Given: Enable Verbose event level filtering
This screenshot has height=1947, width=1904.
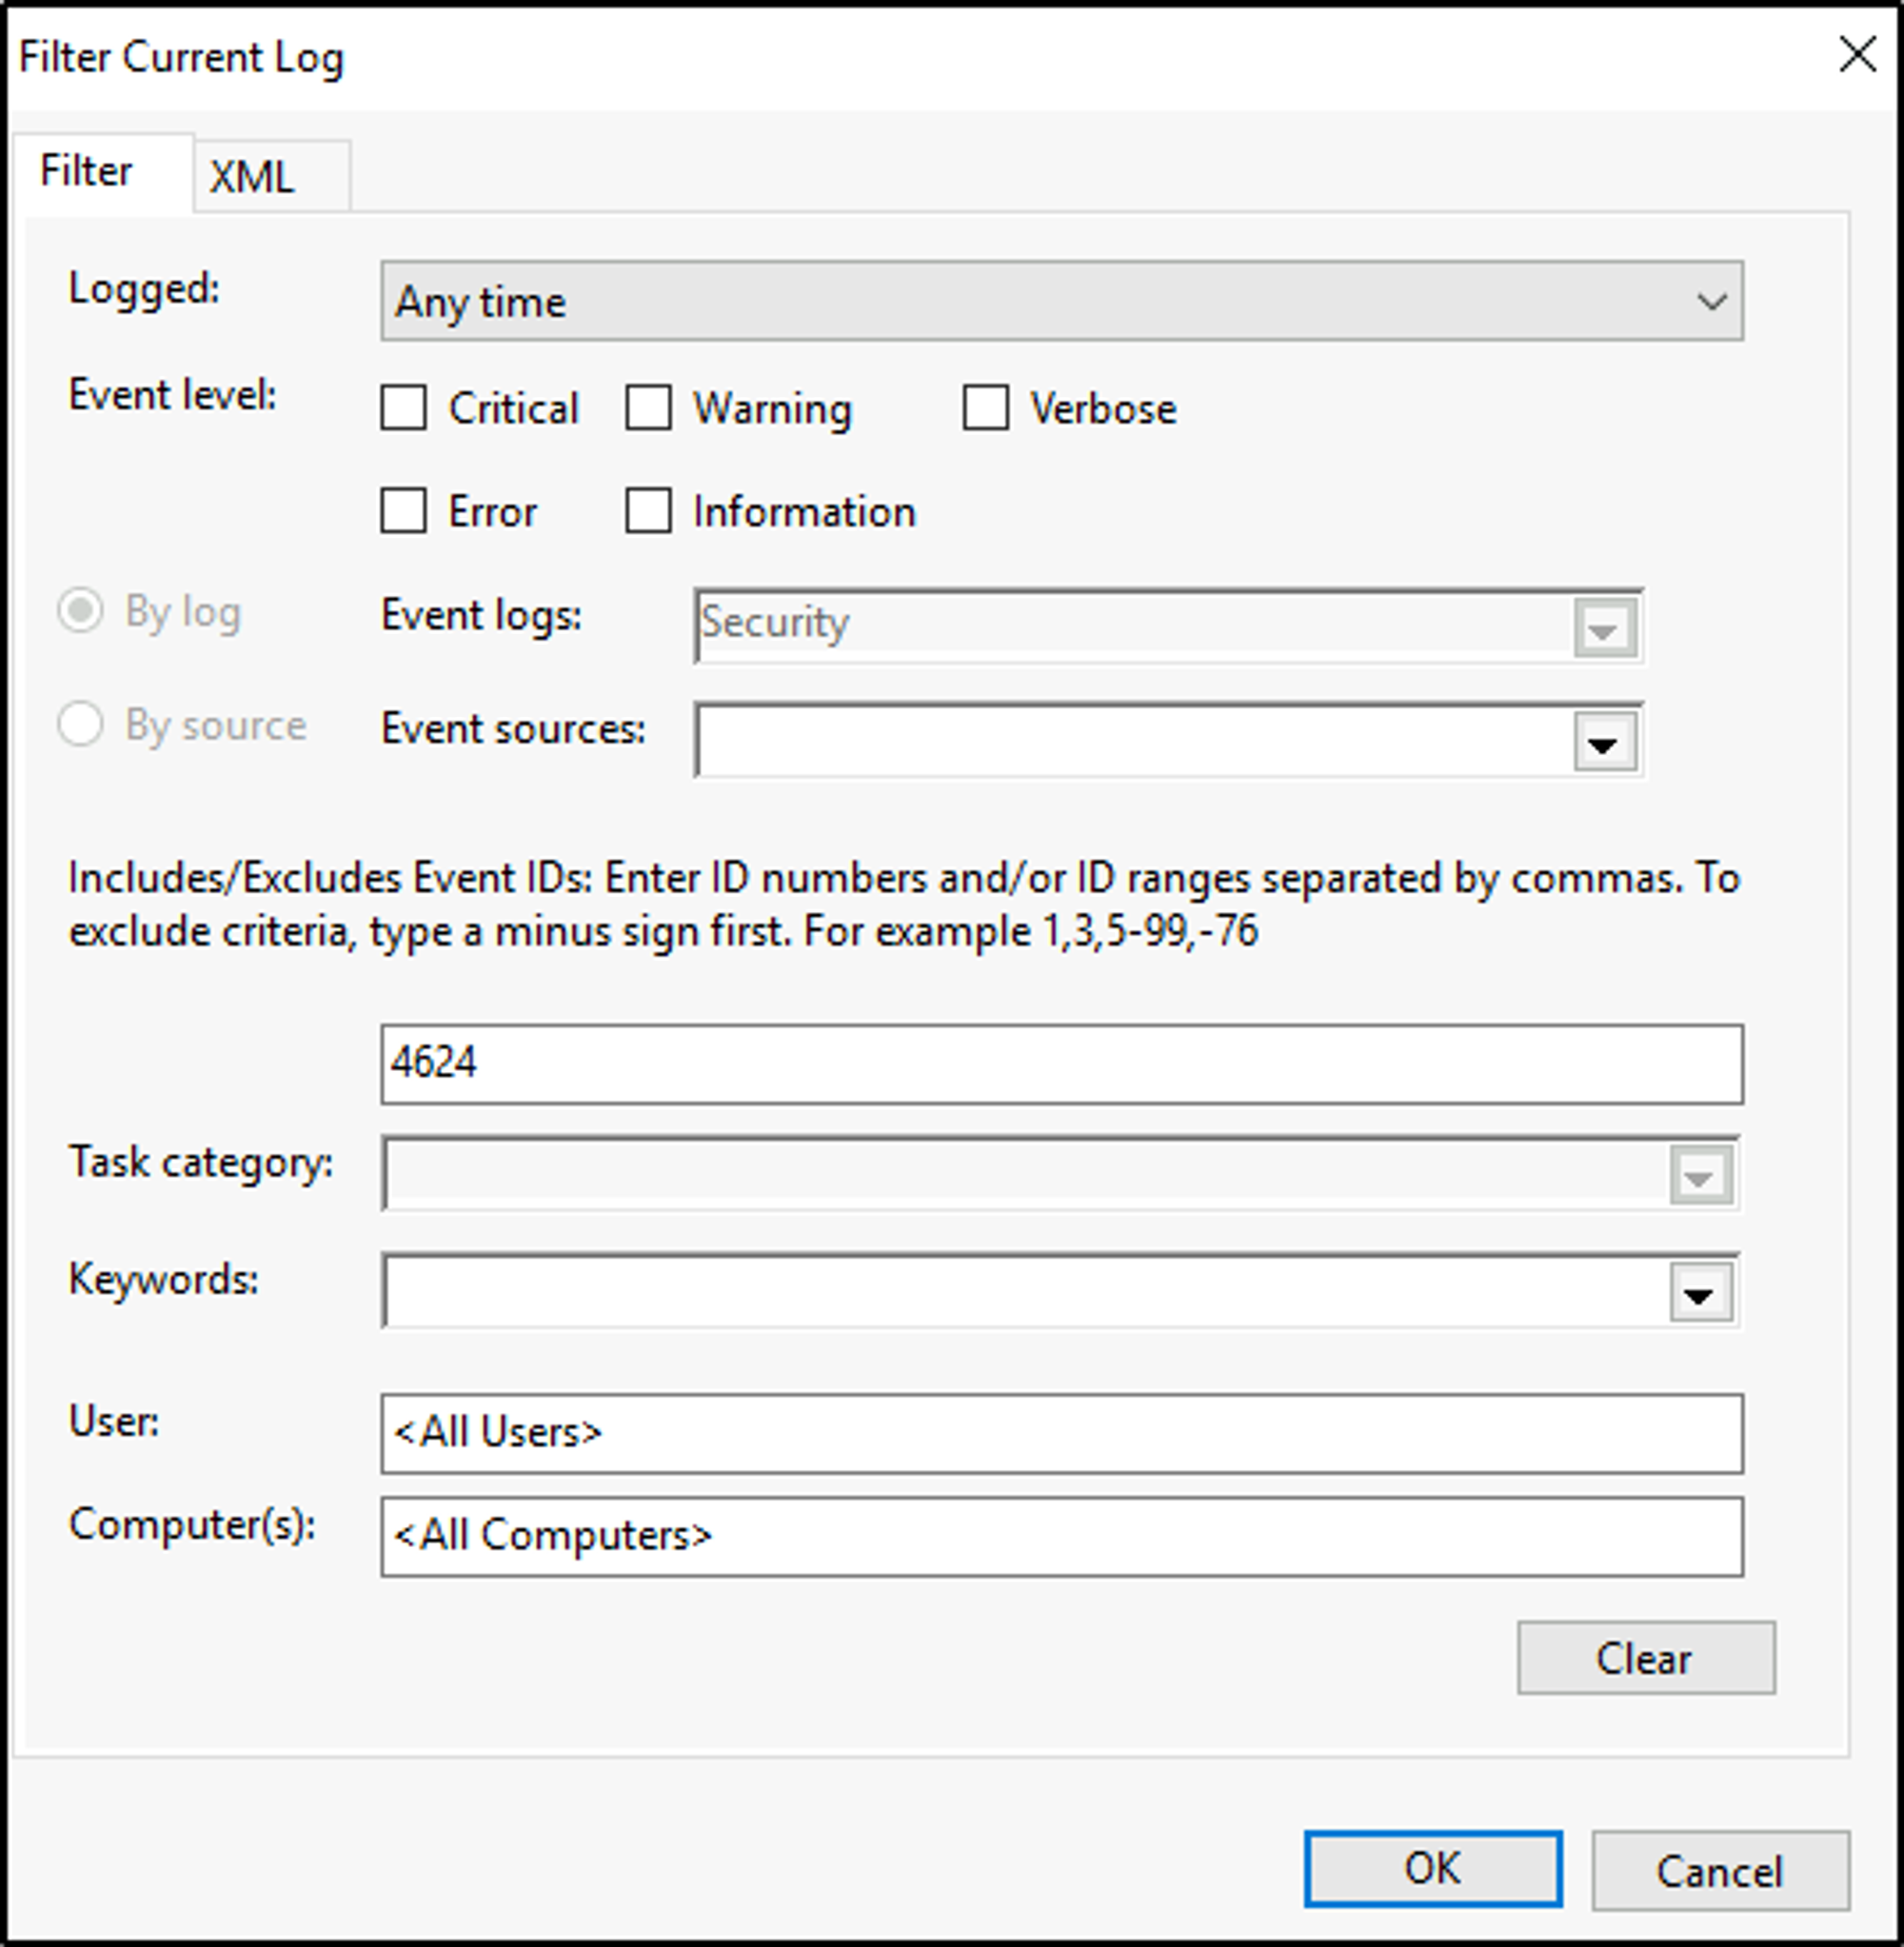Looking at the screenshot, I should tap(986, 408).
